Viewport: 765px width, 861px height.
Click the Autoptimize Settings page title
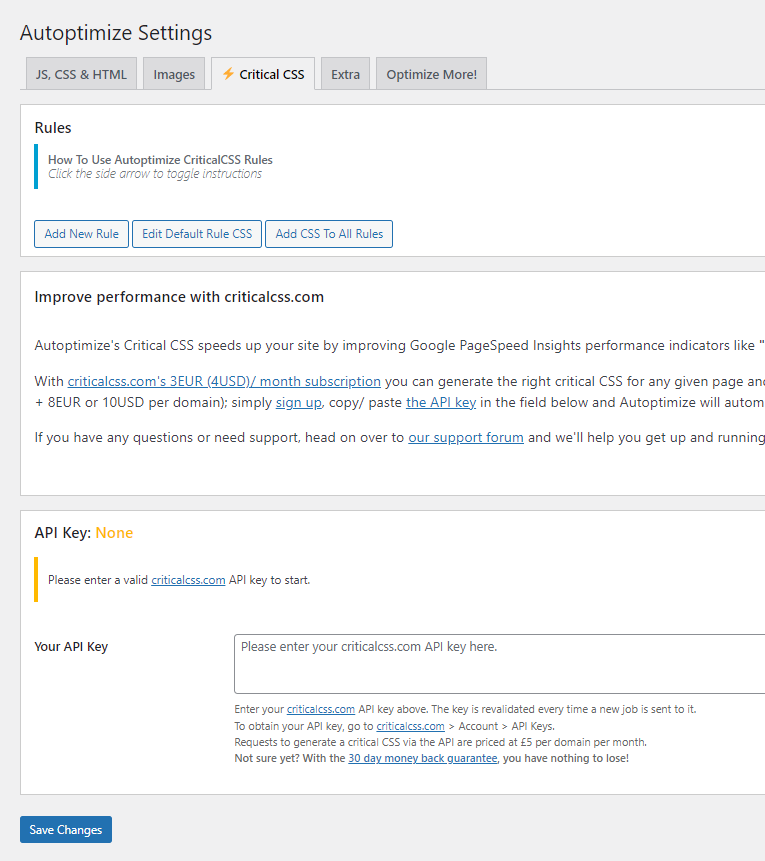pyautogui.click(x=116, y=33)
